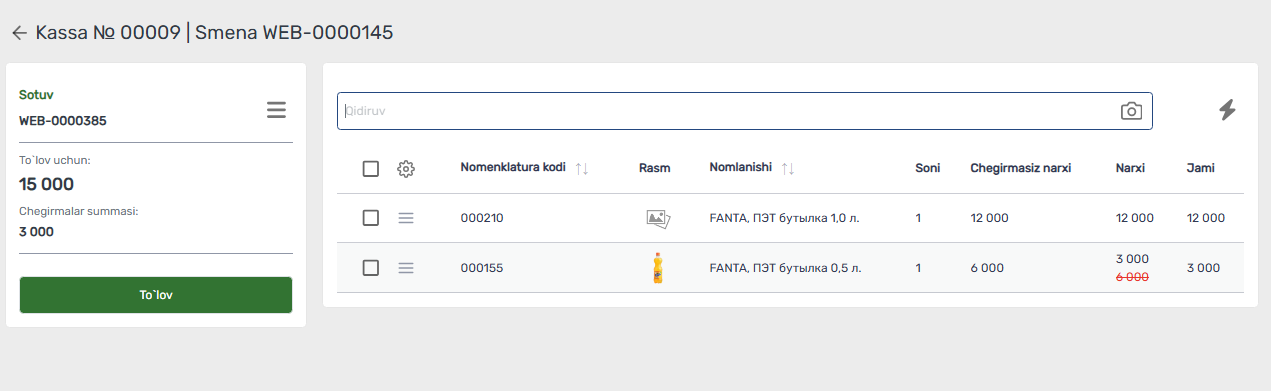Screen dimensions: 1271x391
Task: Click placeholder image icon for FANTA 1,0 л.
Action: tap(657, 218)
